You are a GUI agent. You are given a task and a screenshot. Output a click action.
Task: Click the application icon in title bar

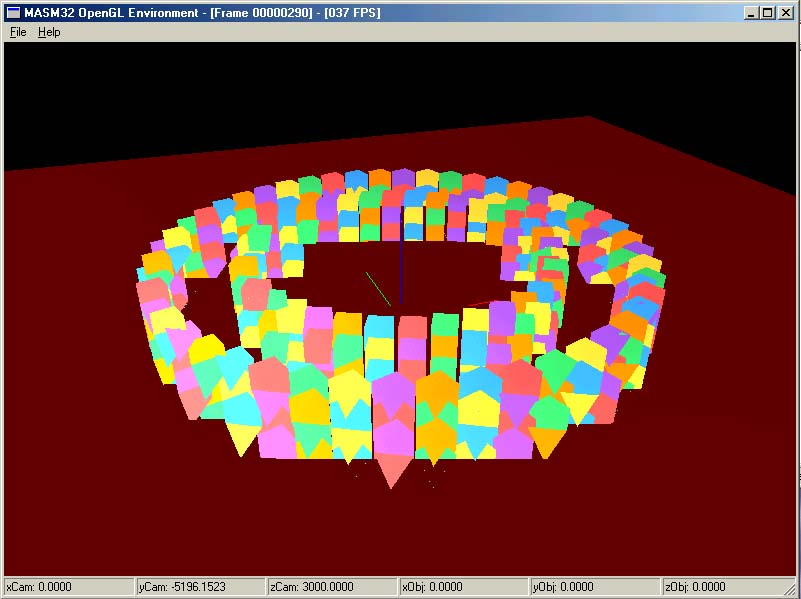pyautogui.click(x=13, y=13)
